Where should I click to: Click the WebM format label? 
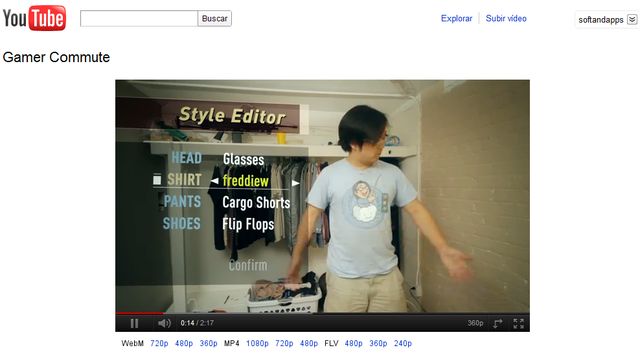click(x=132, y=343)
